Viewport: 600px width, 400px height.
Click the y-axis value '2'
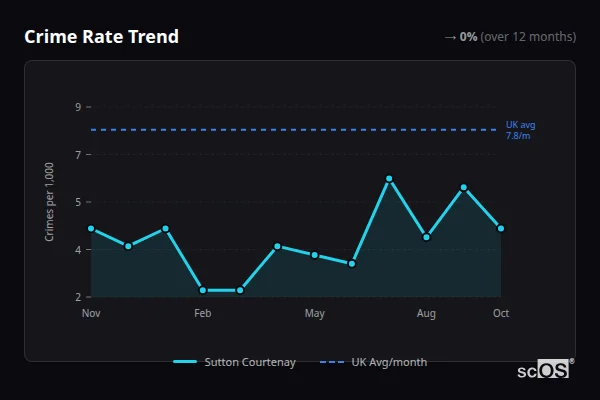pyautogui.click(x=78, y=297)
